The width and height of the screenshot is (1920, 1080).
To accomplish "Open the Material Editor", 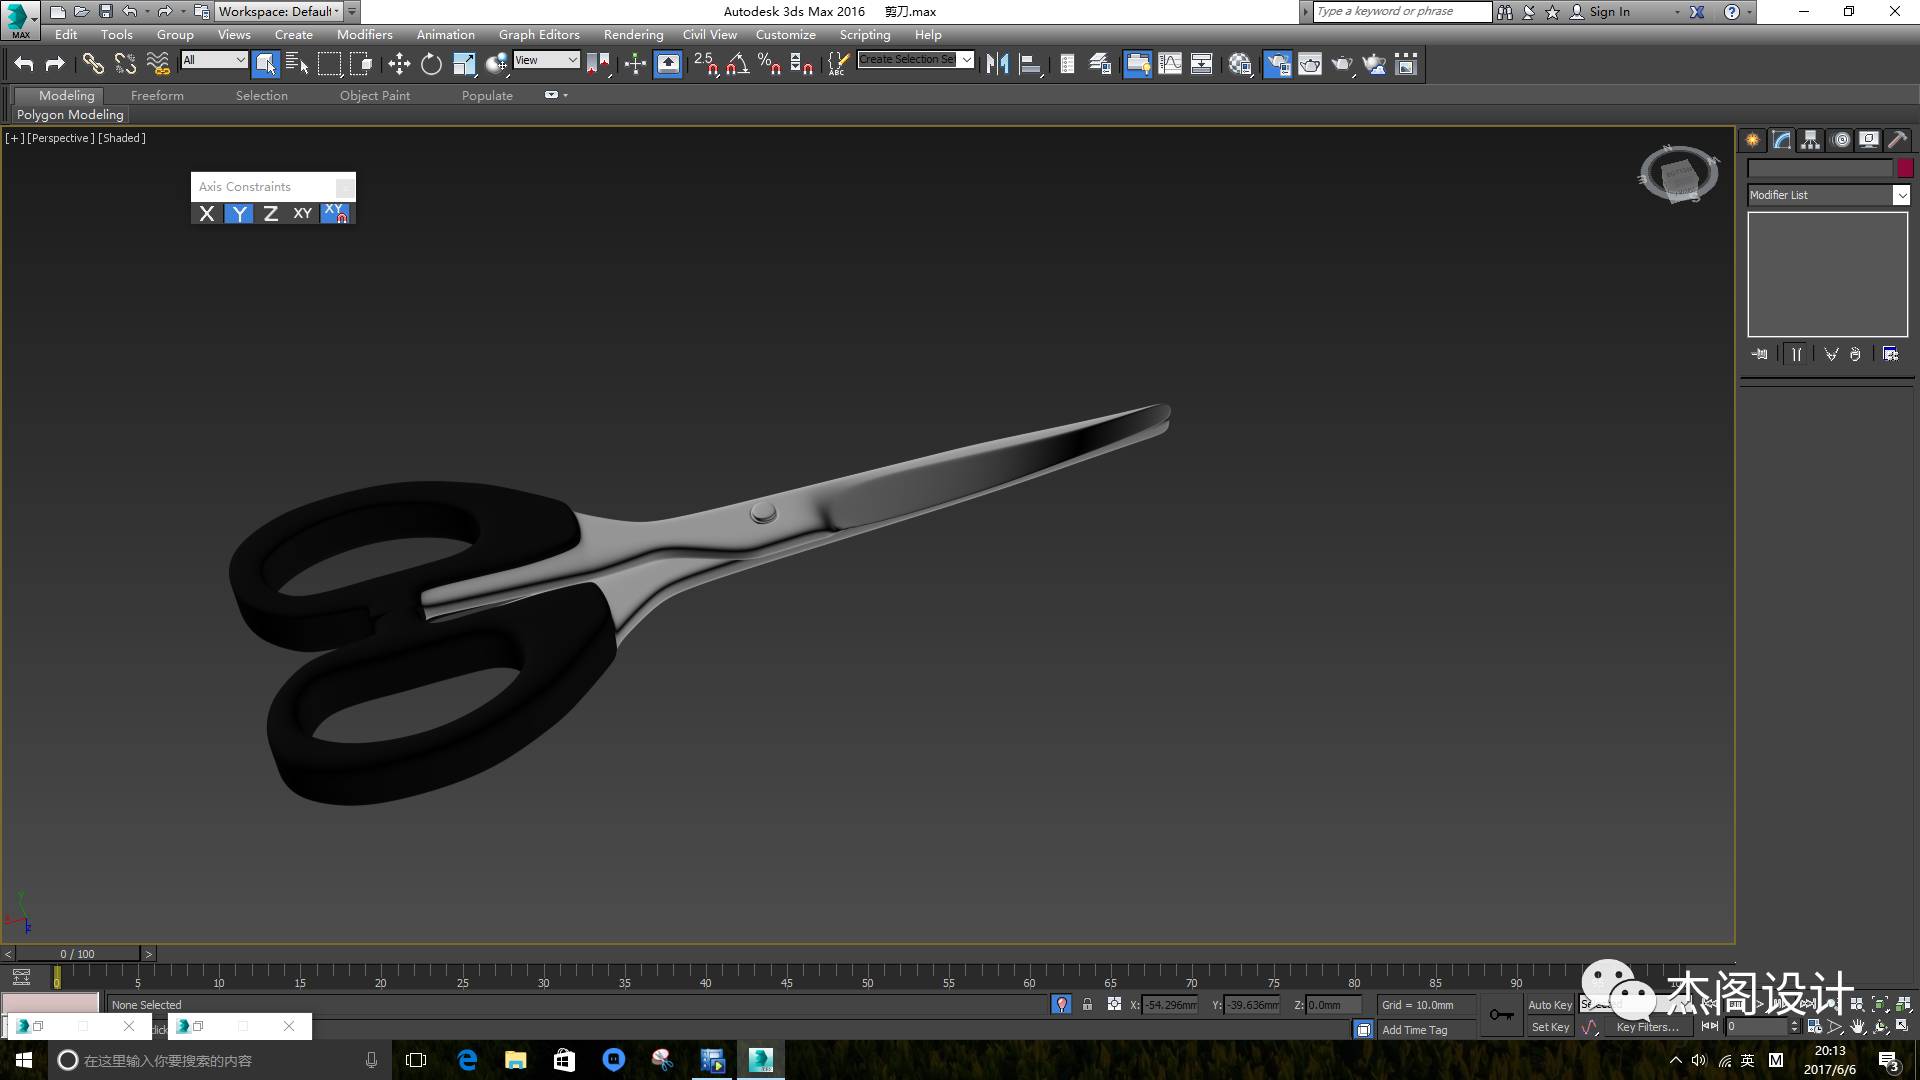I will pyautogui.click(x=1240, y=65).
